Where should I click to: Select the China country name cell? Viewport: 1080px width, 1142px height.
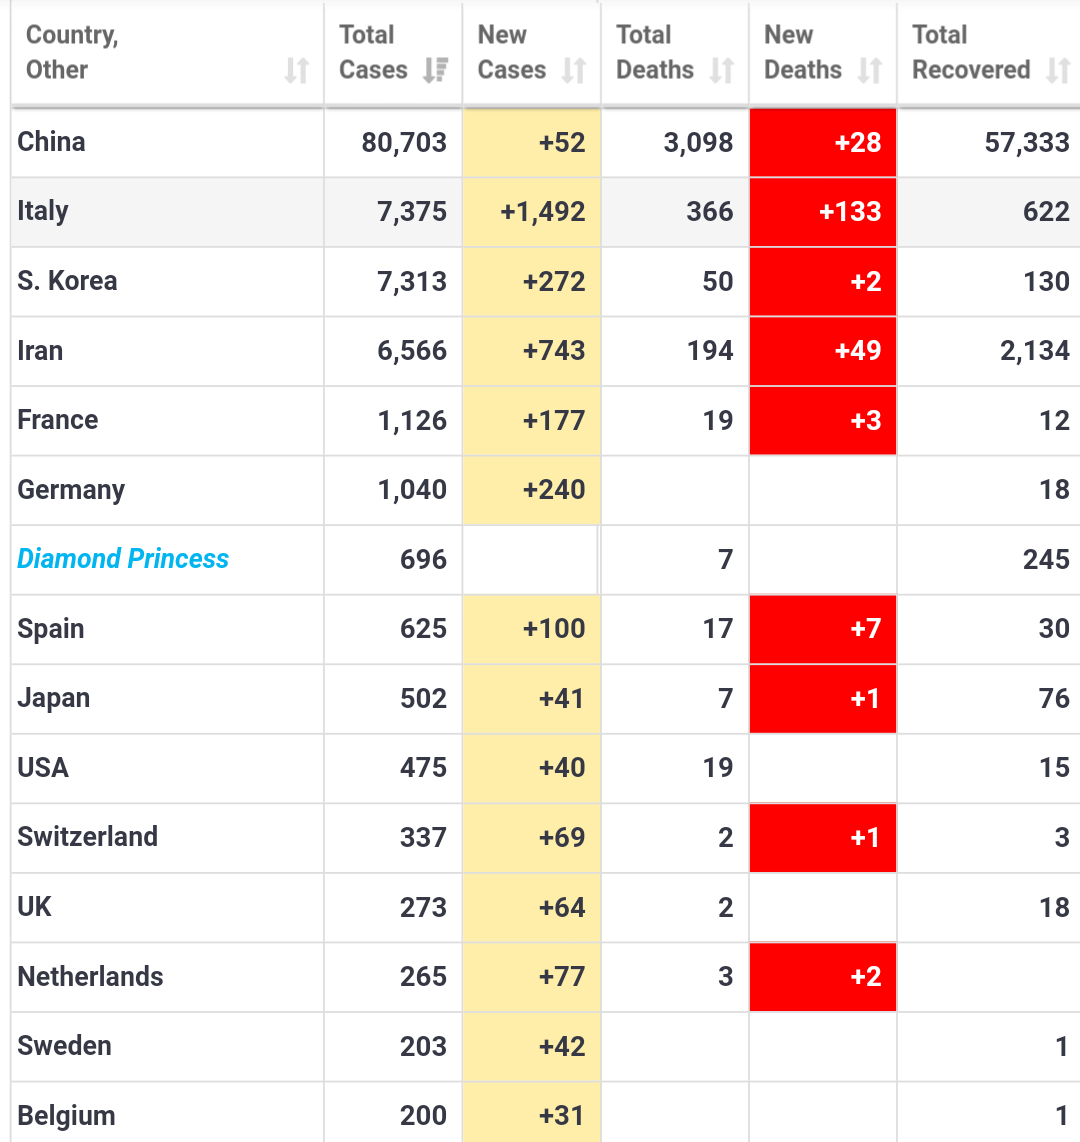point(51,142)
